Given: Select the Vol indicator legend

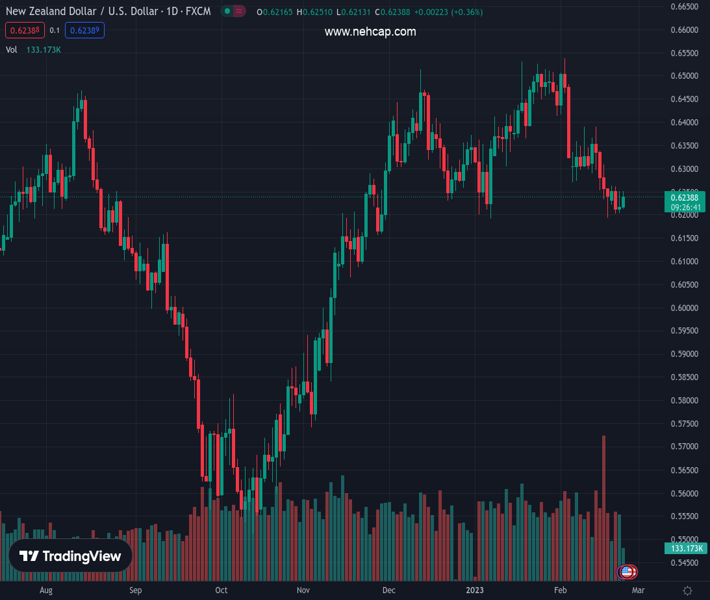Looking at the screenshot, I should (x=12, y=49).
